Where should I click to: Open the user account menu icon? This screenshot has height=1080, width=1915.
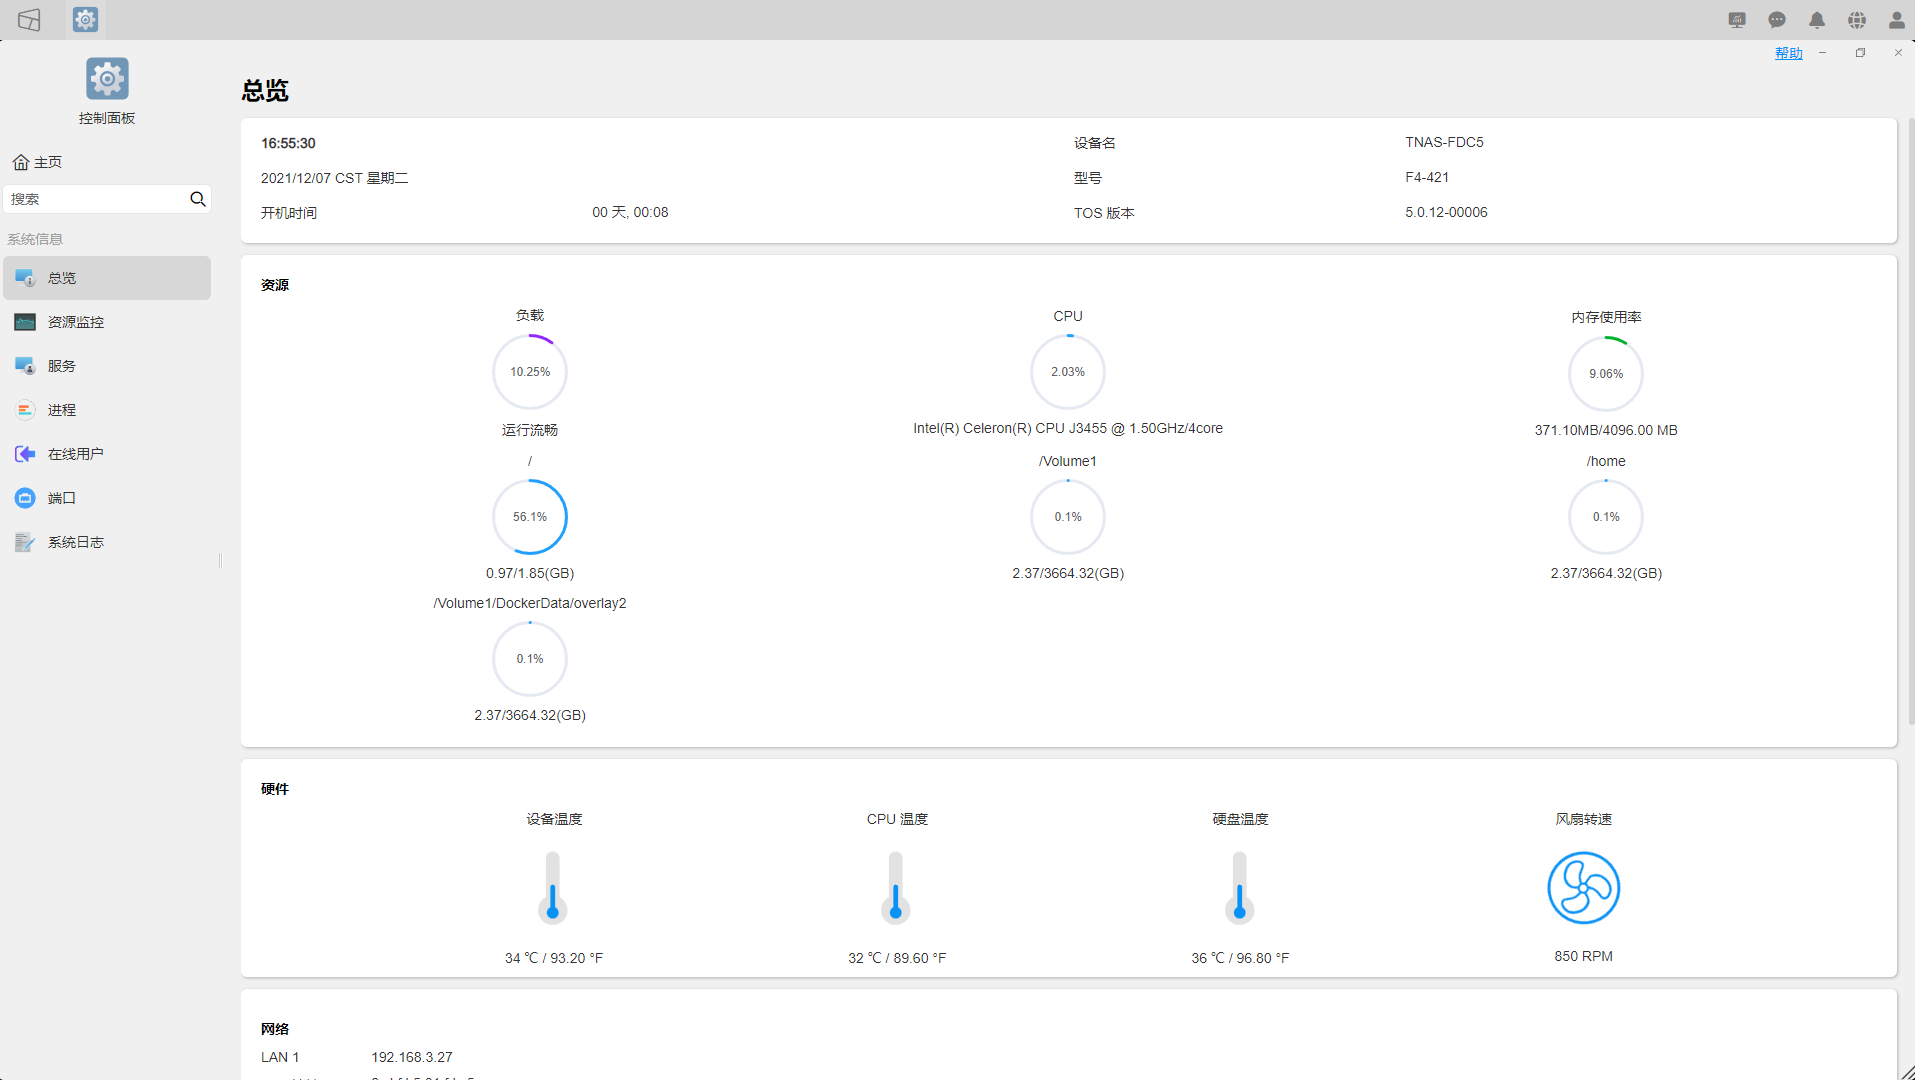pos(1896,20)
